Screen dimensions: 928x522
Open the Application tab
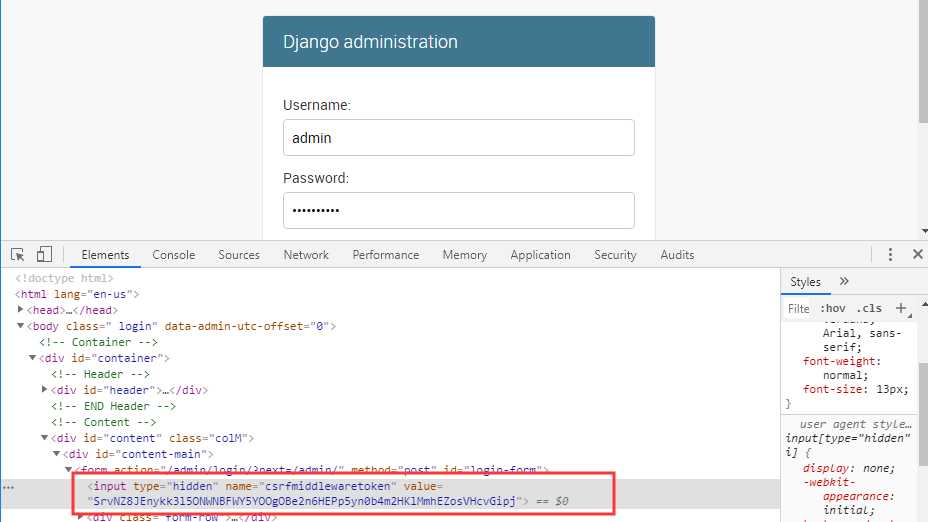pos(540,255)
